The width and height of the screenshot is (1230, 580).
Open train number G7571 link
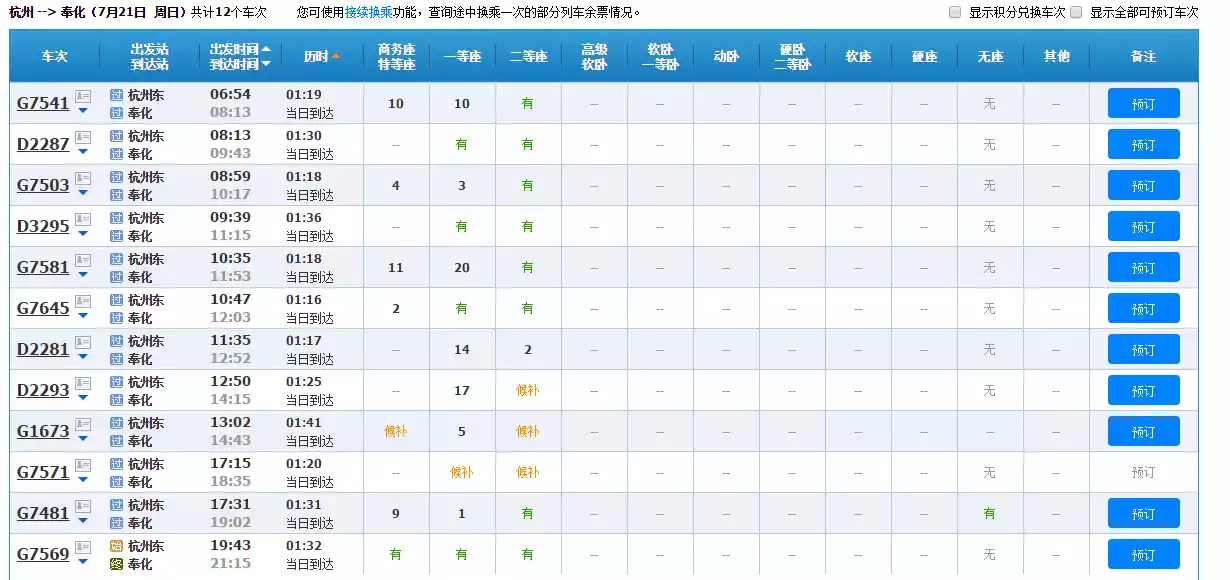point(44,473)
